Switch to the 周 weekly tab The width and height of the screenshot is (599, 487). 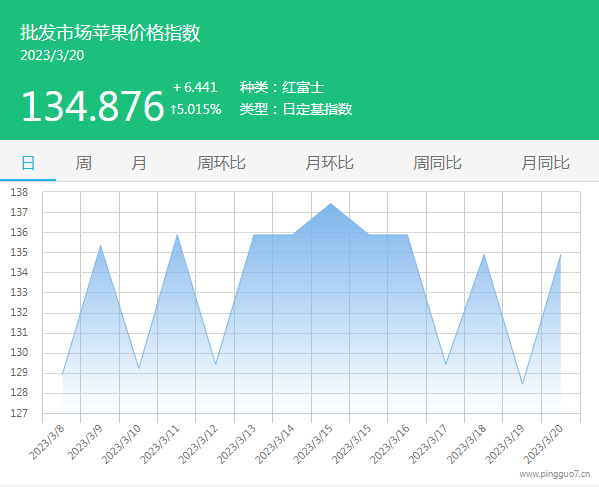tap(83, 163)
